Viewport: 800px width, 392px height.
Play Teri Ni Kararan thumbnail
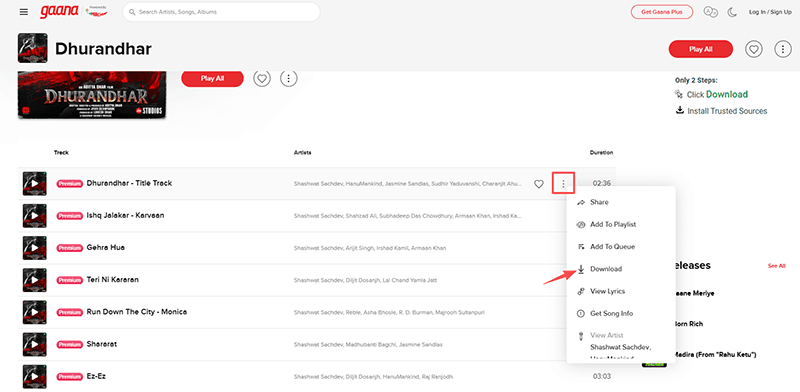[35, 280]
